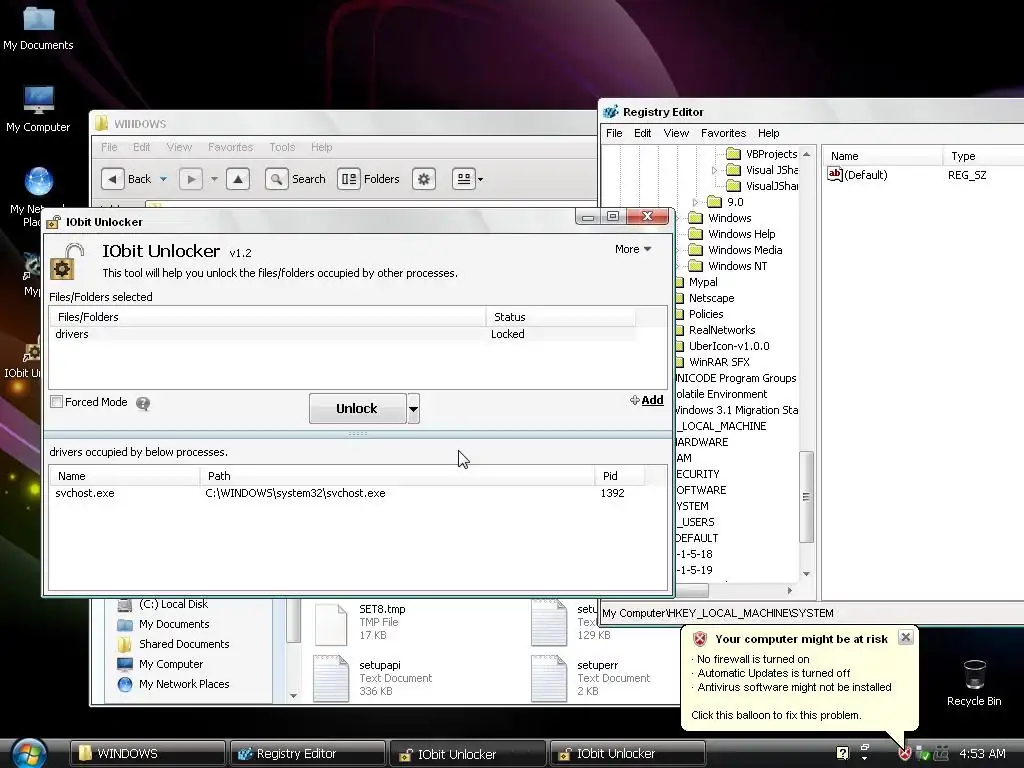Click the Name column header in Registry Editor
This screenshot has height=768, width=1024.
(882, 156)
